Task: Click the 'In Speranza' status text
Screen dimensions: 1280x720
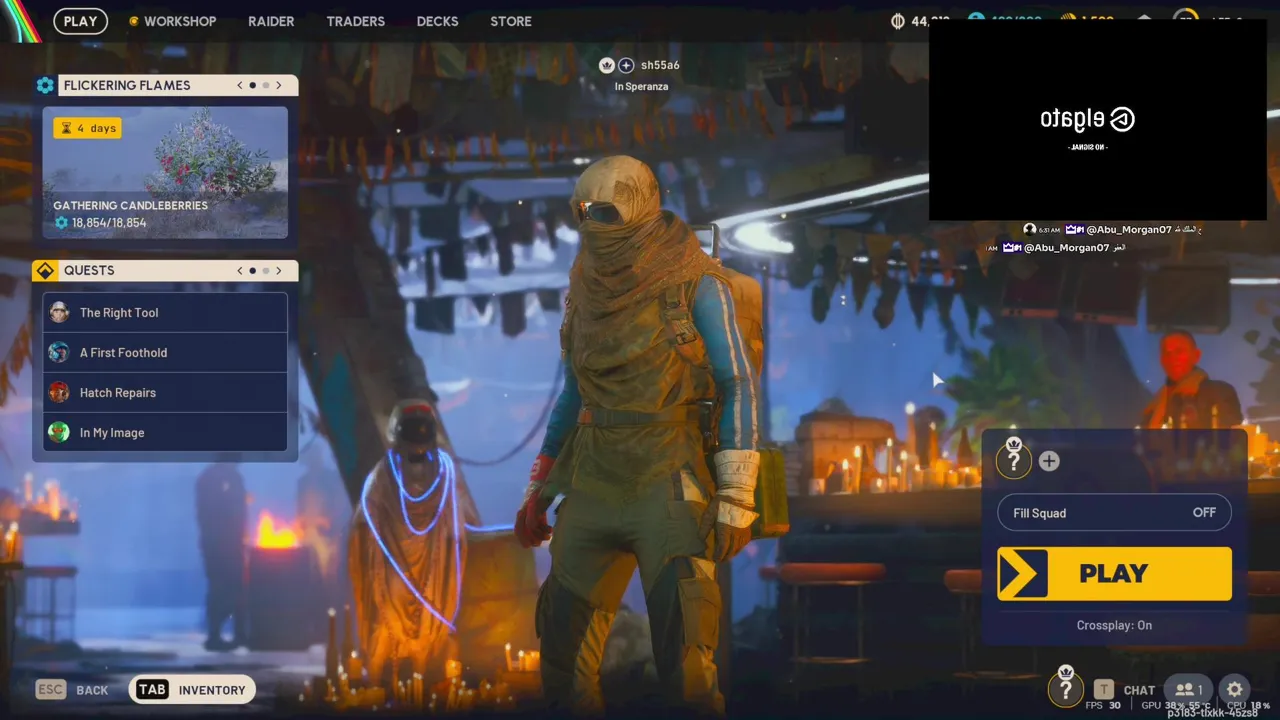Action: 642,86
